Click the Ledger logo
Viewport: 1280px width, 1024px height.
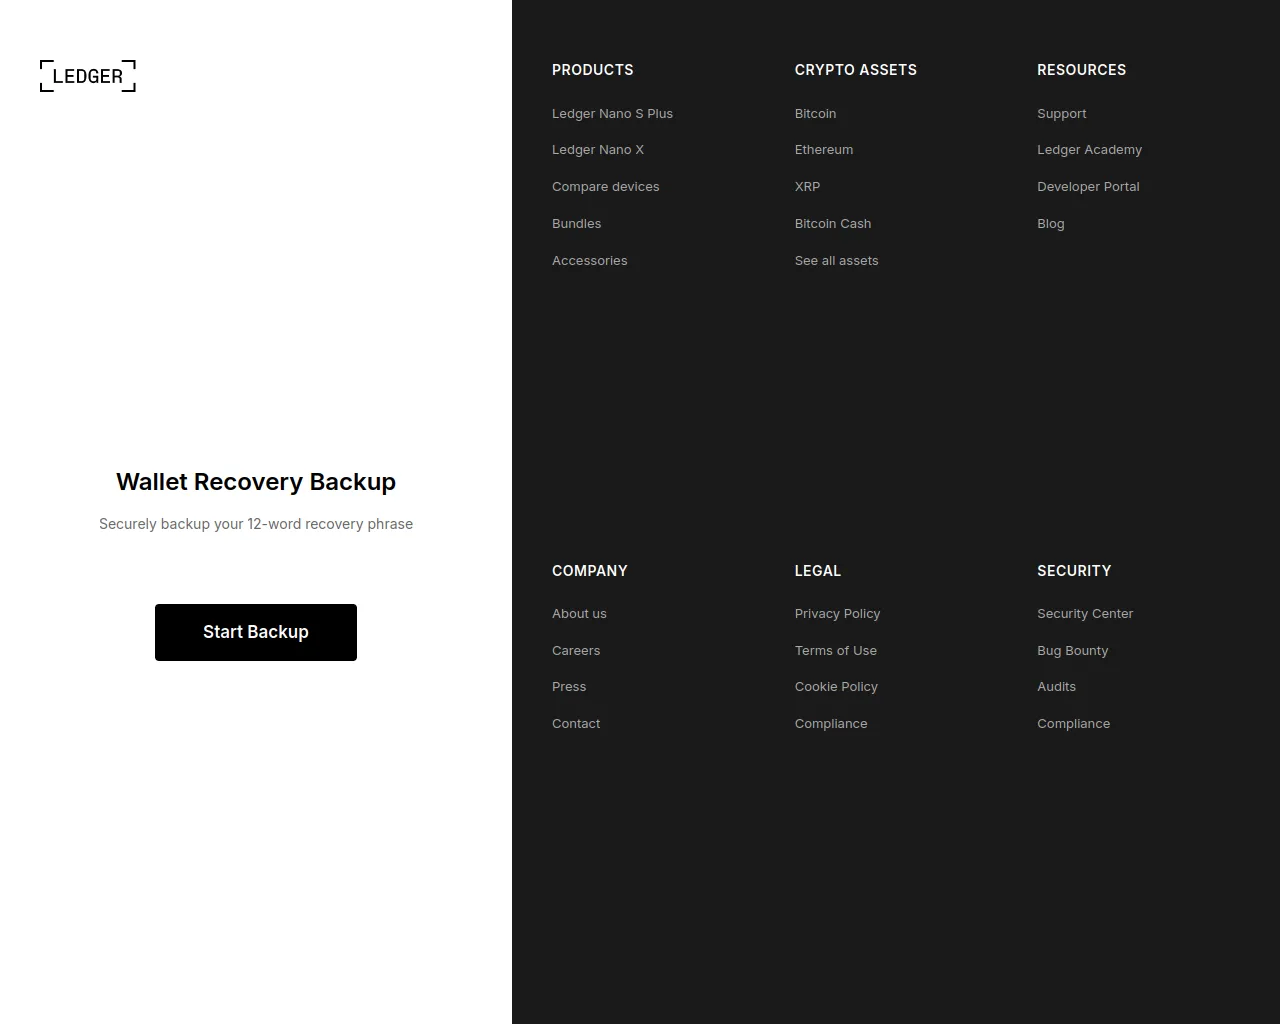pos(88,76)
